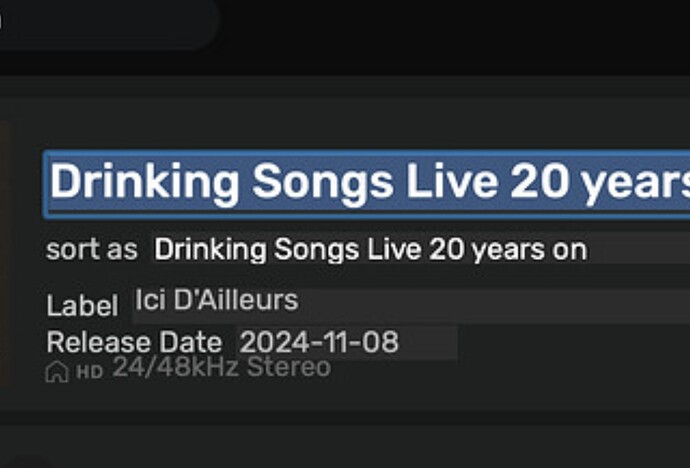Viewport: 690px width, 468px height.
Task: Place cursor after "on" in sort field
Action: tap(588, 250)
